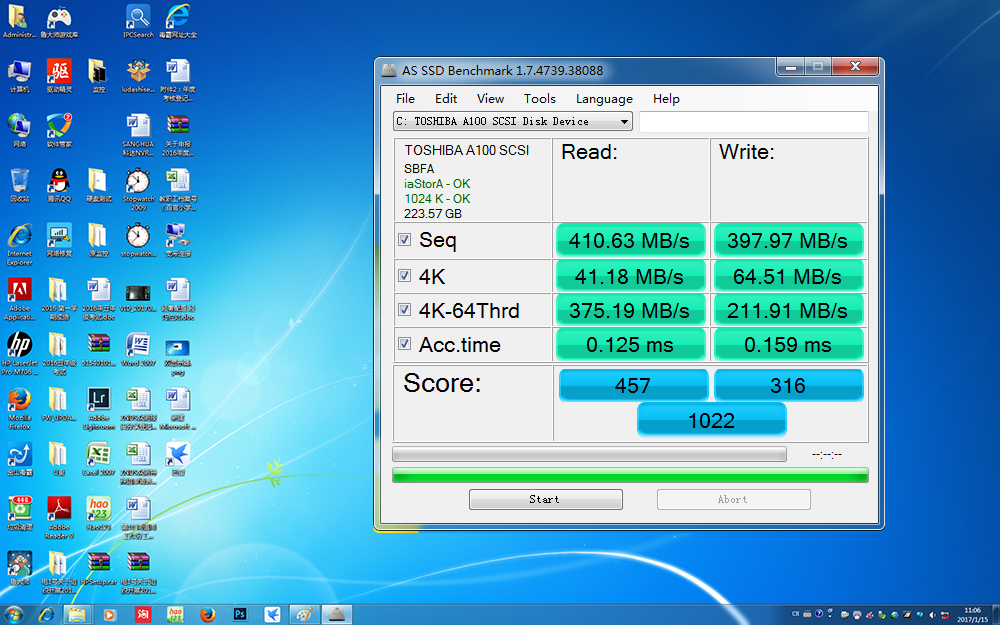This screenshot has height=625, width=1000.
Task: Open the Adobe Application Manager desktop icon
Action: [19, 298]
